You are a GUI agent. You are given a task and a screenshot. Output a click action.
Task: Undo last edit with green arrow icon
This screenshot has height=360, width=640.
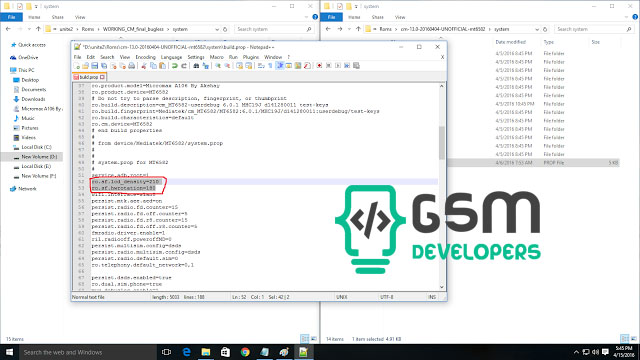coord(175,66)
